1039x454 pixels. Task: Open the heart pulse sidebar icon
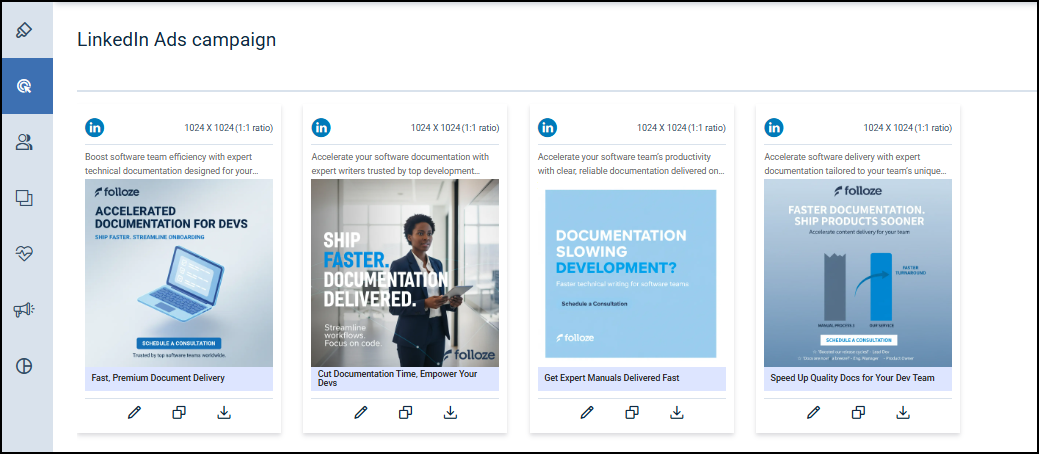24,254
